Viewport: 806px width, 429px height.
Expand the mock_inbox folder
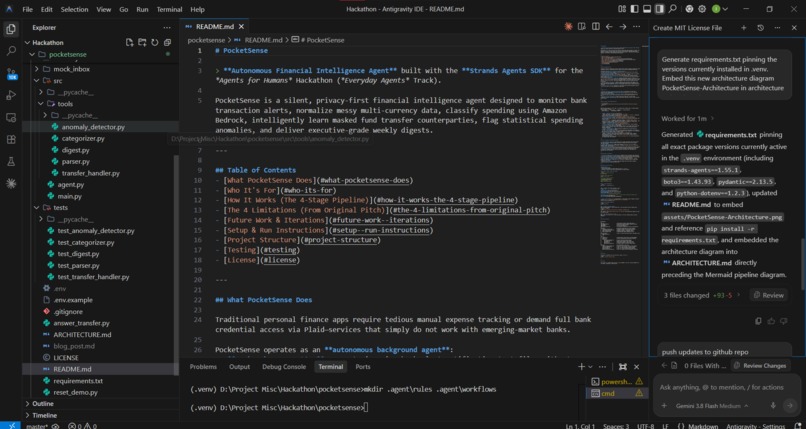pos(36,69)
